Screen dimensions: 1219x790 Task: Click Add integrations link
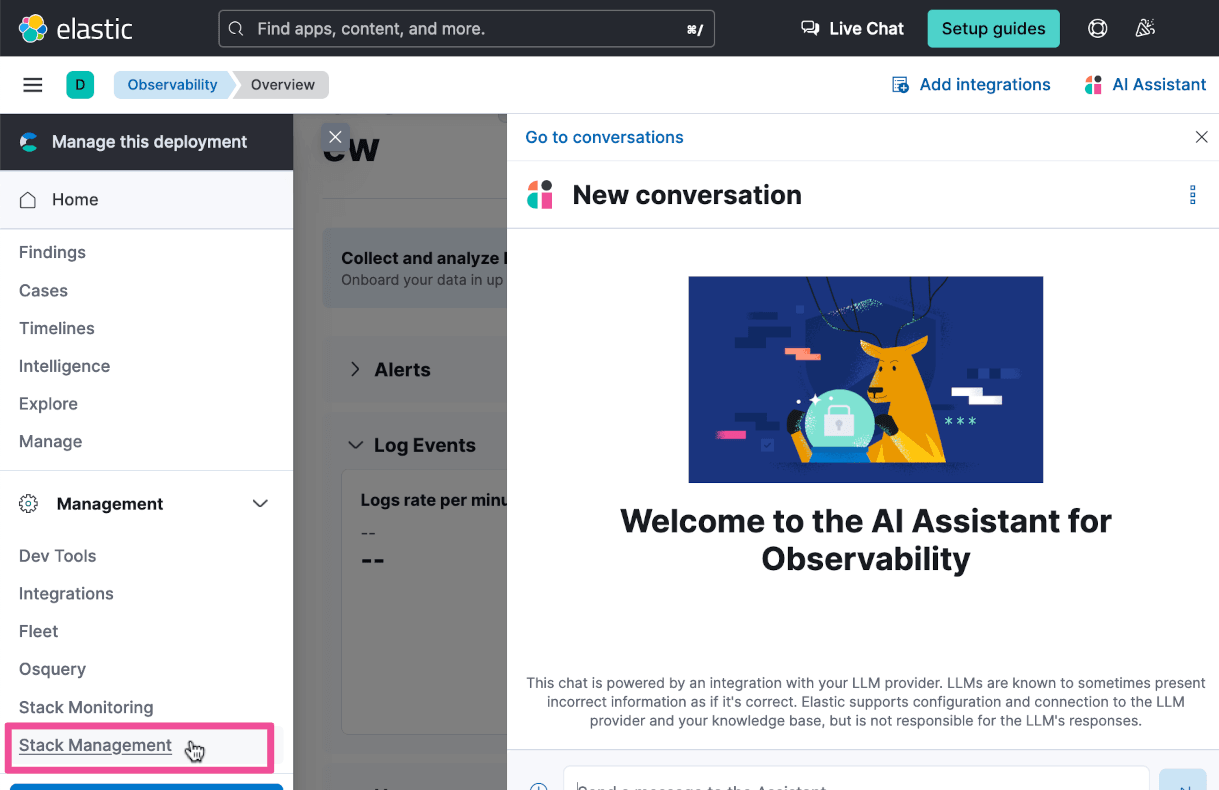point(970,85)
